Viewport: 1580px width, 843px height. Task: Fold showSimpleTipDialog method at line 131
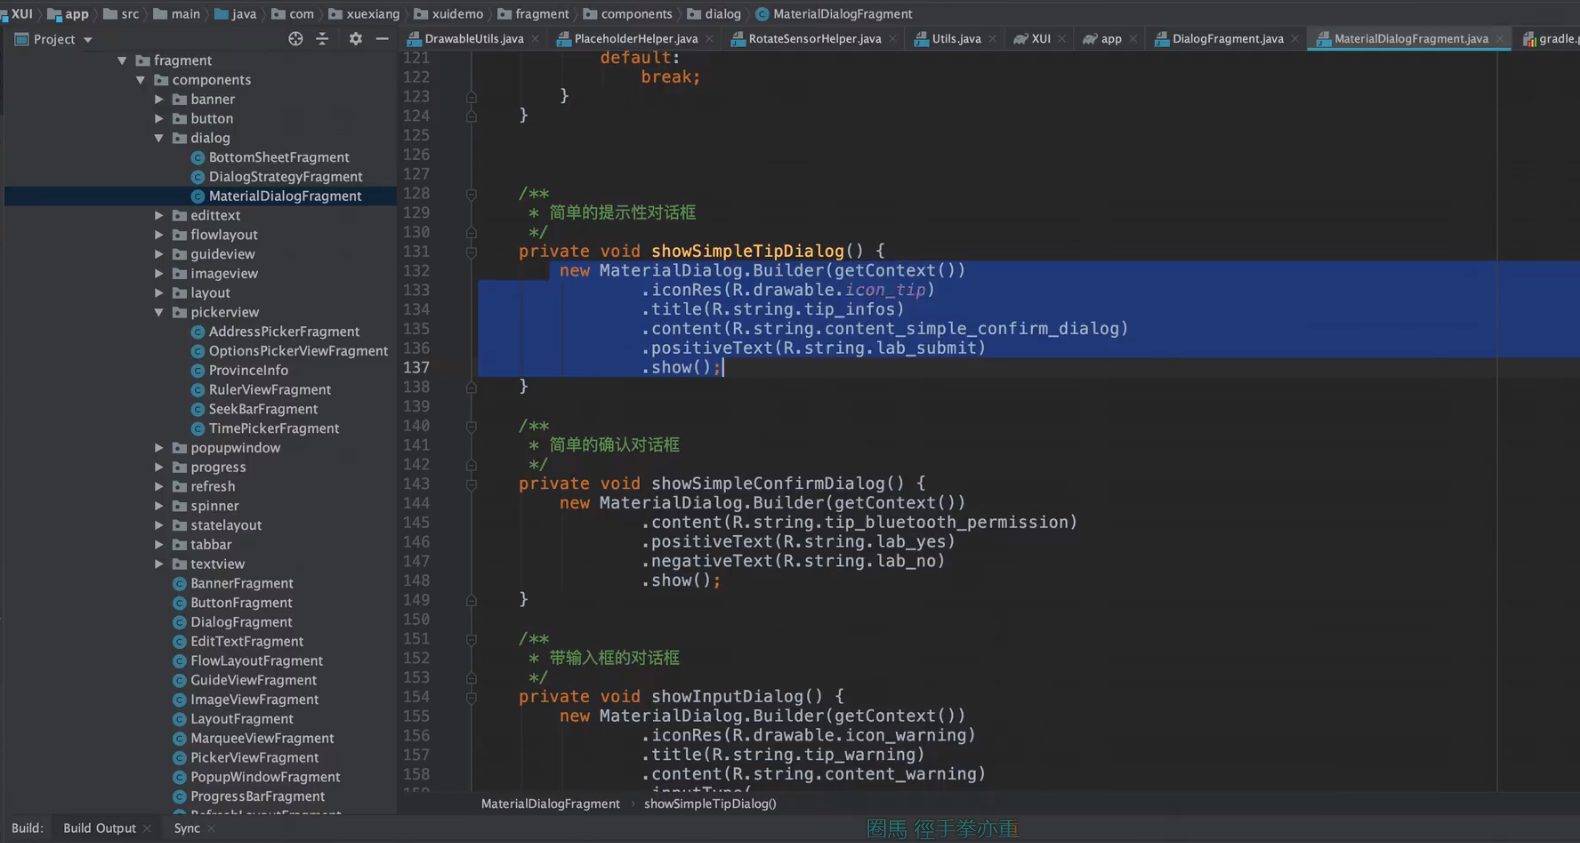[471, 252]
